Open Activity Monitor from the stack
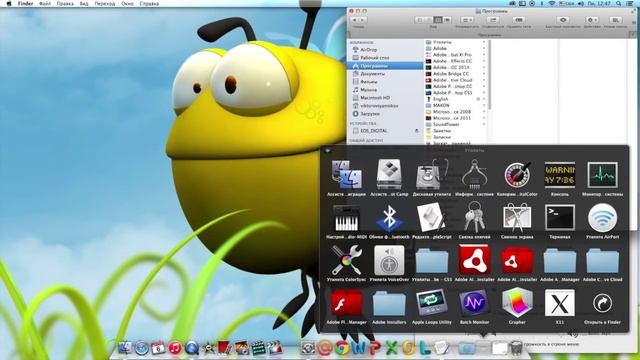The width and height of the screenshot is (640, 360). pos(602,174)
